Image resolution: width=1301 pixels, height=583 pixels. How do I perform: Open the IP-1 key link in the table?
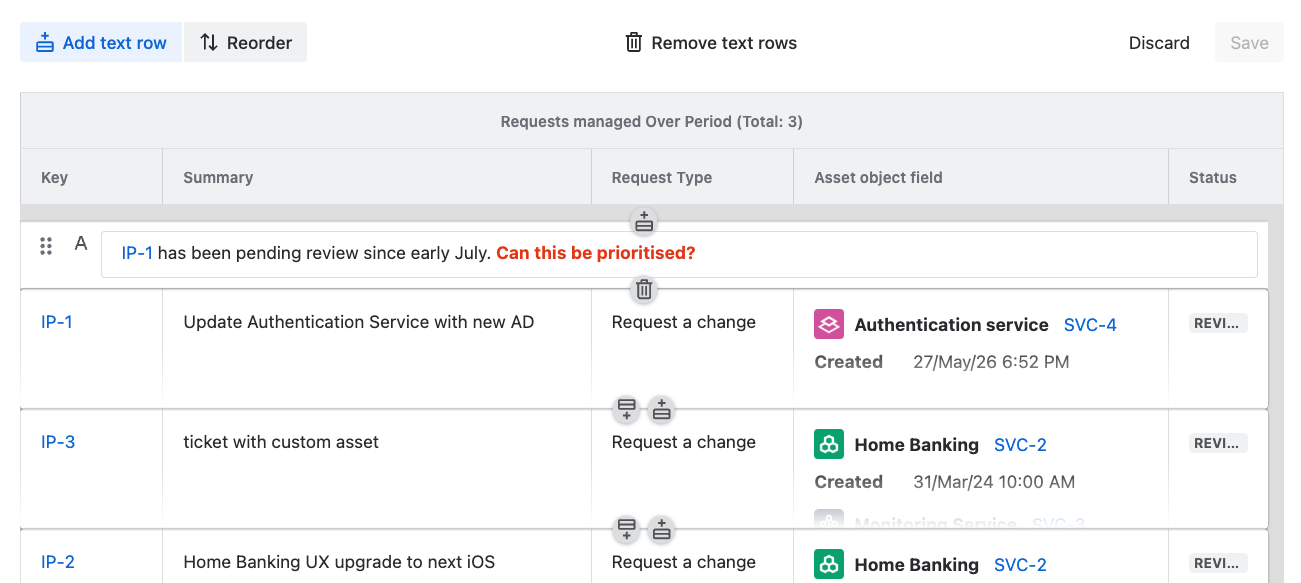tap(57, 322)
